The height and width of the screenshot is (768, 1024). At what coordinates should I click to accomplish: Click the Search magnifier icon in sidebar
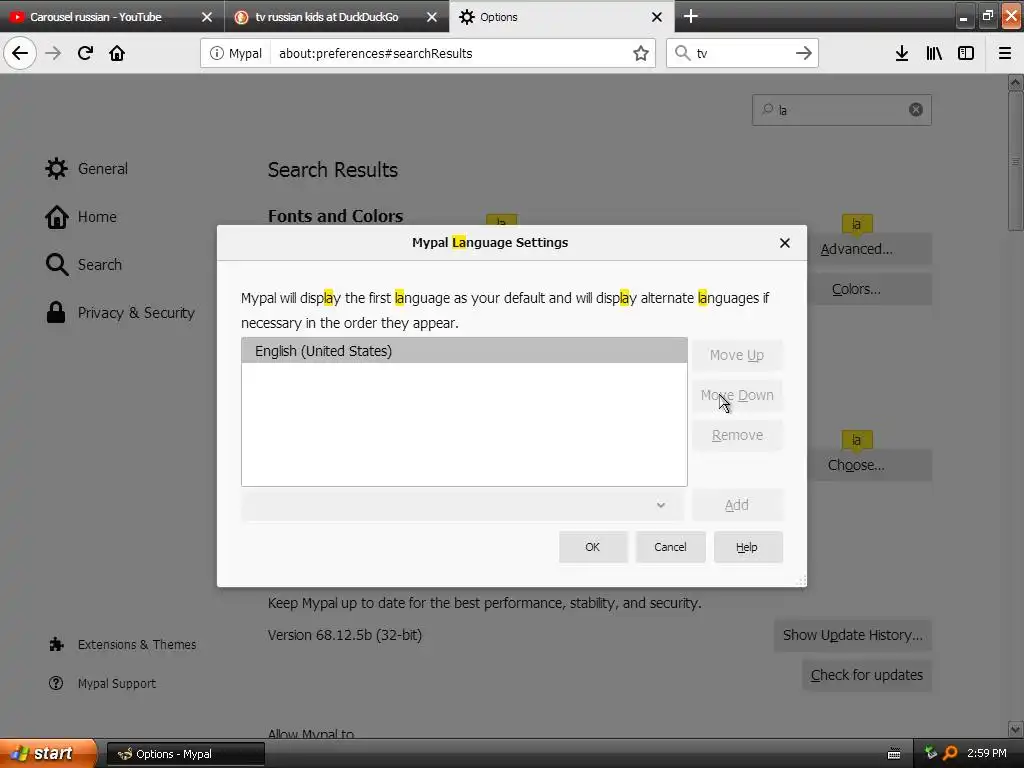tap(57, 264)
